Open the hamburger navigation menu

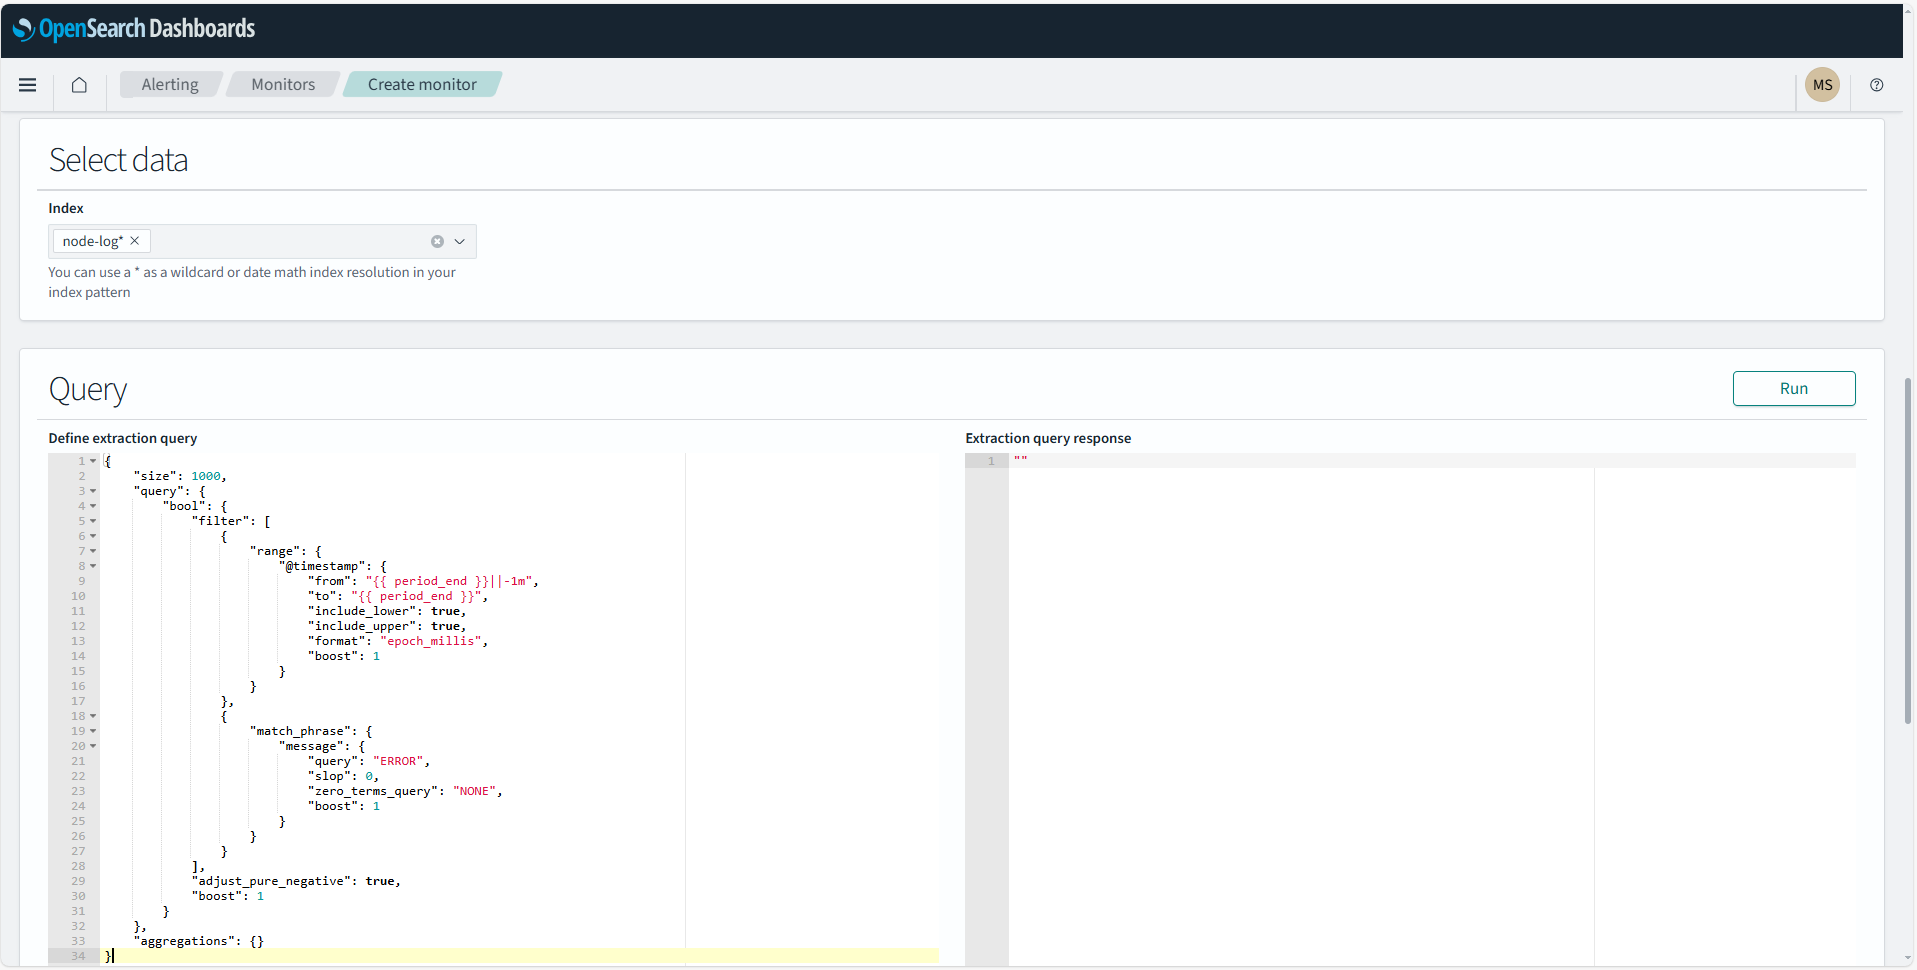tap(28, 85)
